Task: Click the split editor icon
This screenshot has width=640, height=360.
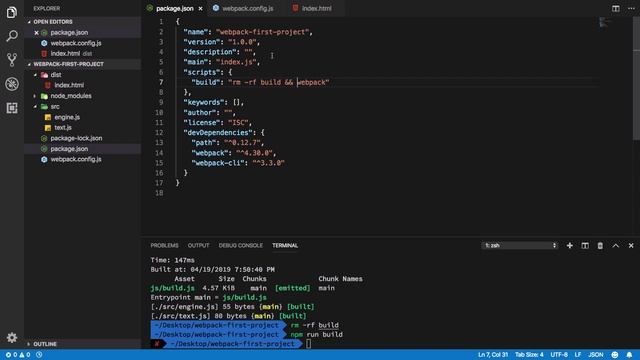Action: click(616, 8)
